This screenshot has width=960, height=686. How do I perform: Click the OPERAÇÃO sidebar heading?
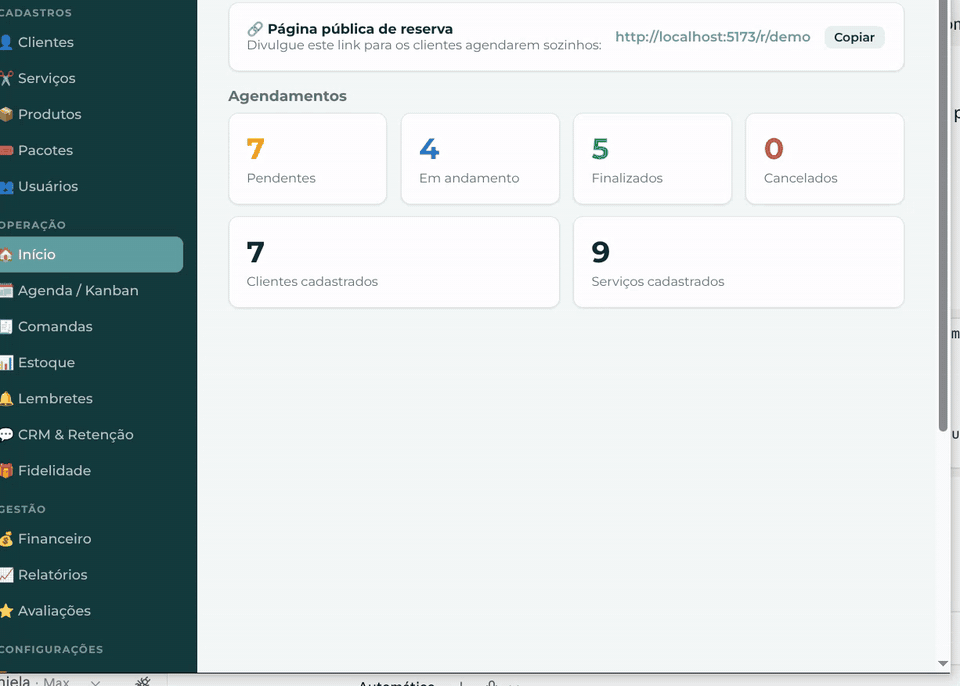pyautogui.click(x=33, y=225)
